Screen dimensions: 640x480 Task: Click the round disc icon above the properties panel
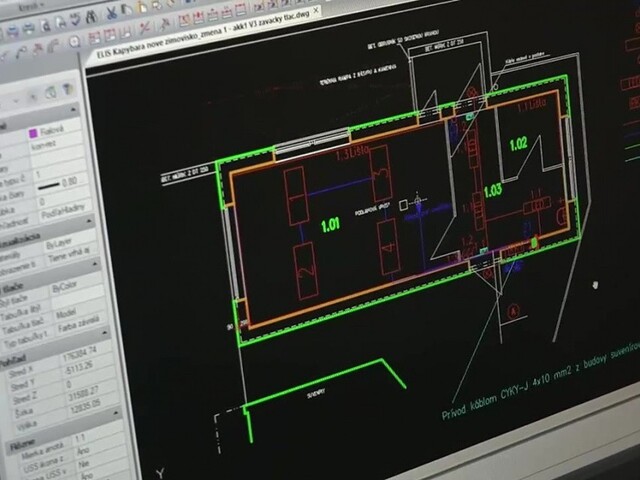[x=74, y=42]
